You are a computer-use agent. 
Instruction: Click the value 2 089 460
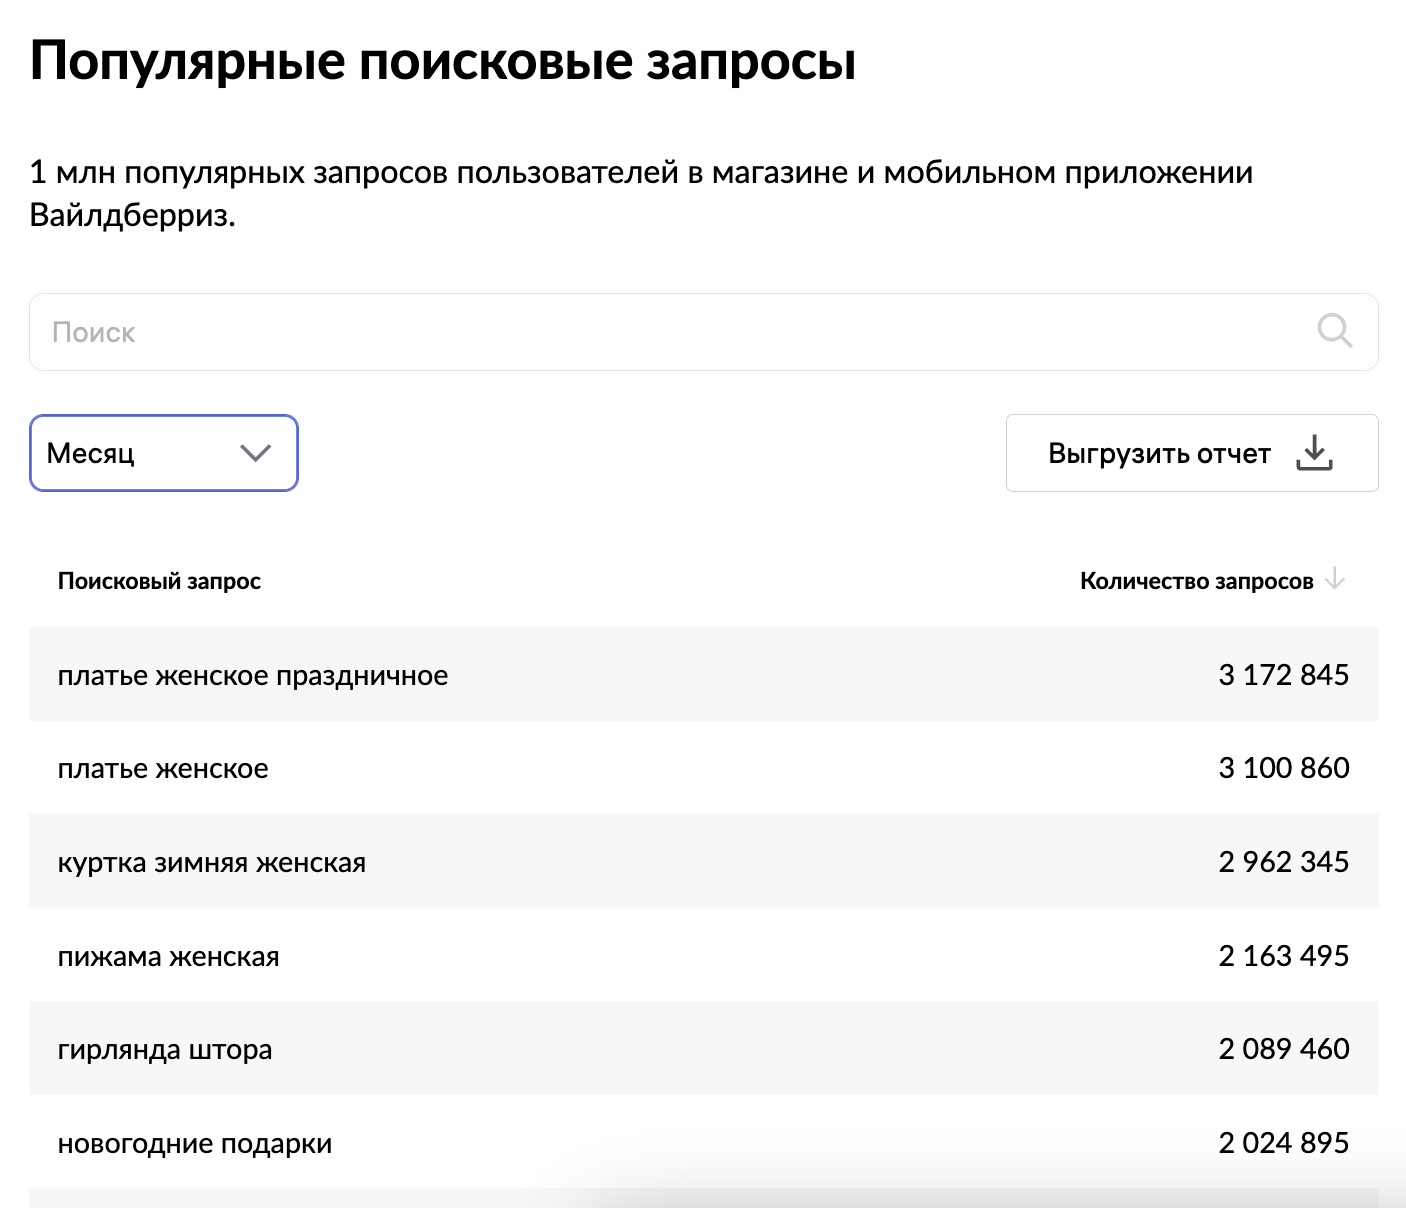[x=1284, y=1049]
